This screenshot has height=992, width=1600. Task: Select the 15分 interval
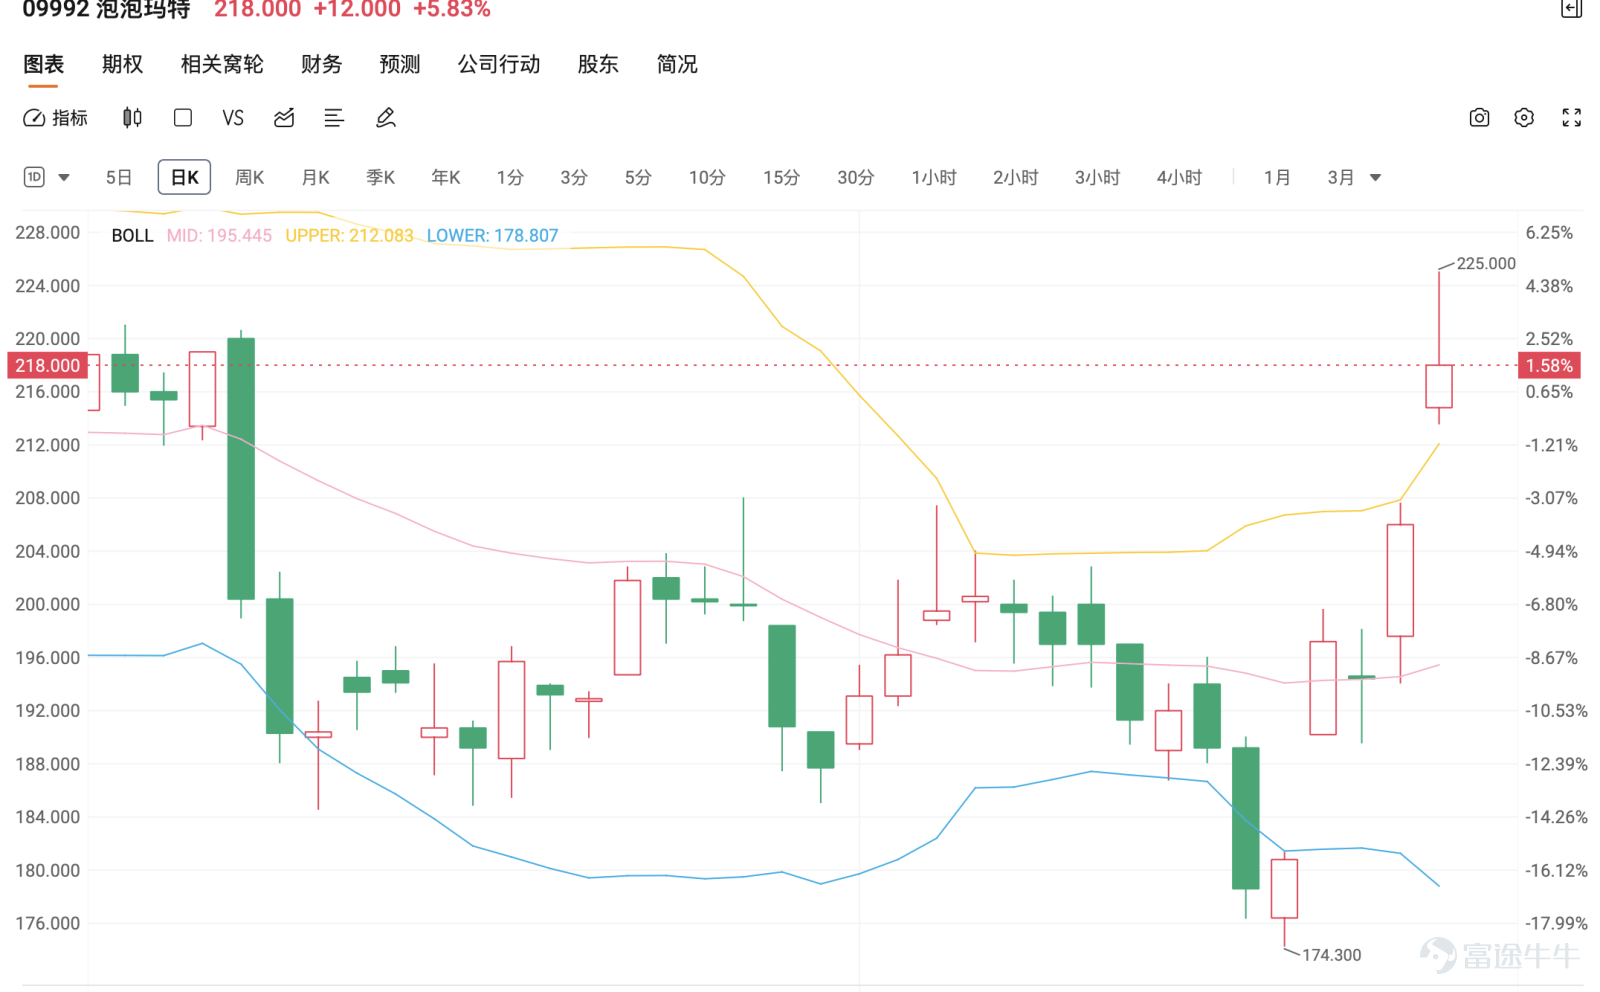pyautogui.click(x=781, y=177)
